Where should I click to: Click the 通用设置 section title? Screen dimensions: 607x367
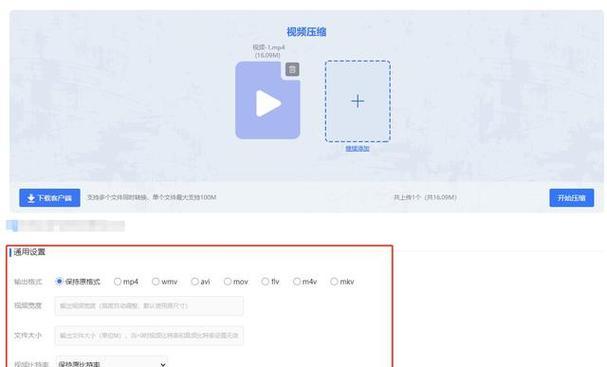[x=29, y=252]
